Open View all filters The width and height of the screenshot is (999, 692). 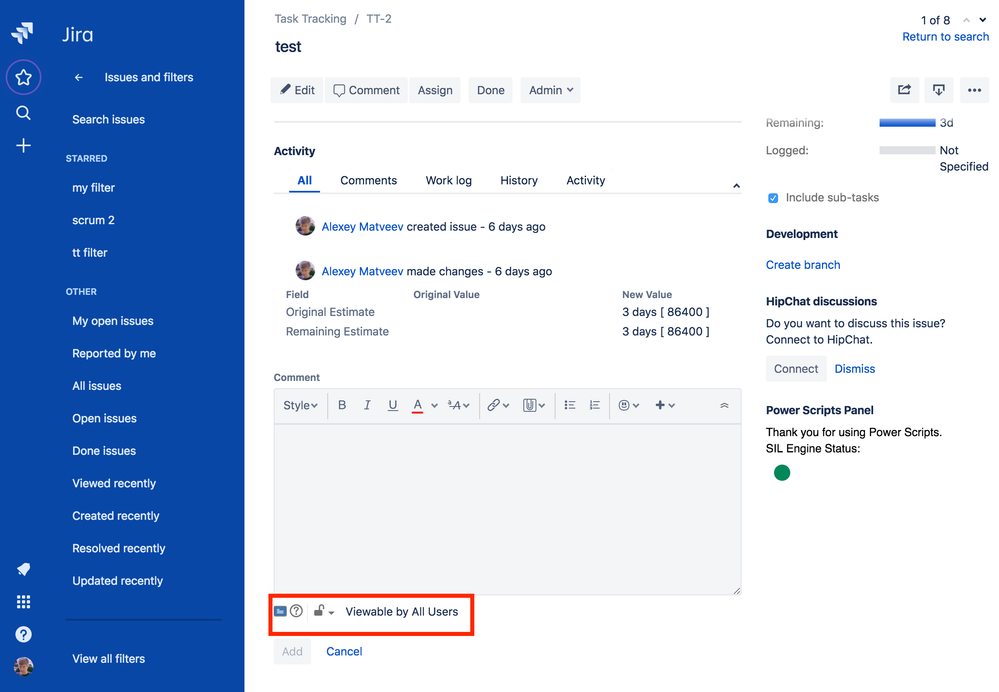pos(108,658)
